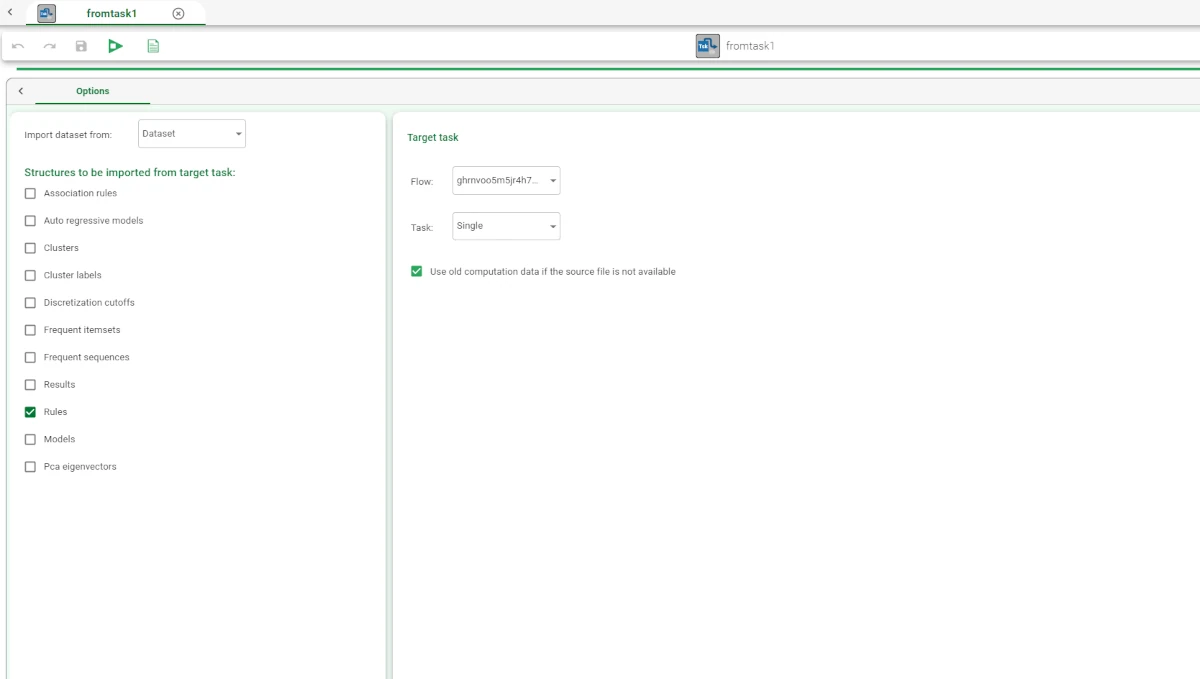
Task: Click the back chevron beside the fromtask1 tab
Action: [x=9, y=12]
